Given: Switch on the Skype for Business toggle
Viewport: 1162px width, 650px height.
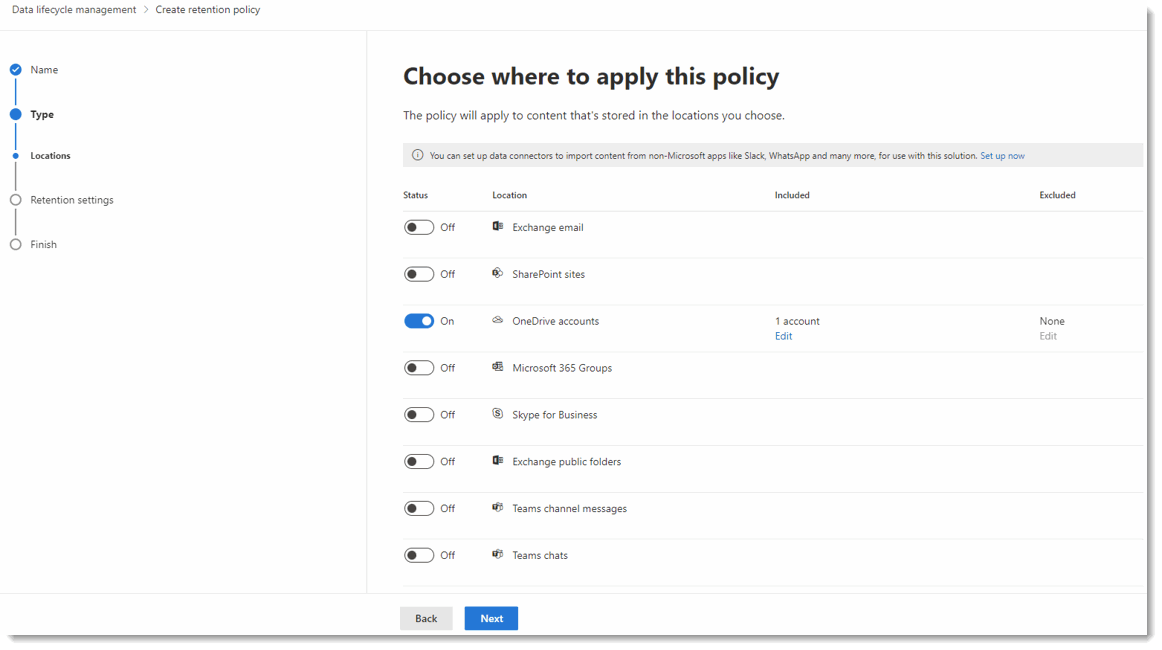Looking at the screenshot, I should [419, 414].
